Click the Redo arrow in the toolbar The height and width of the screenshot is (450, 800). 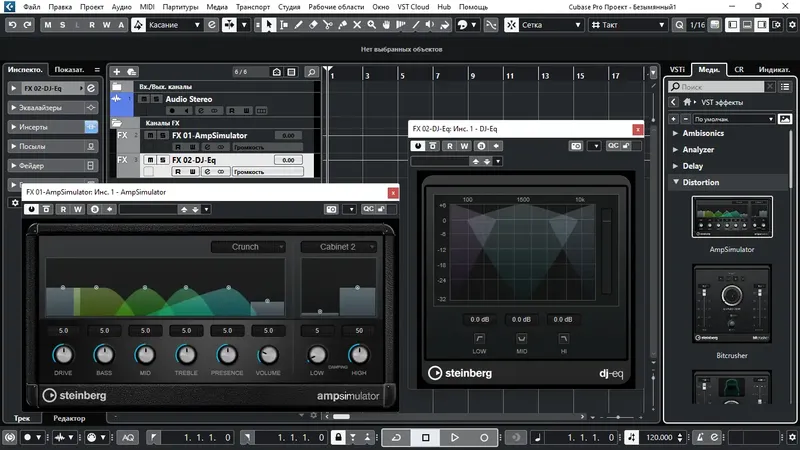[28, 24]
